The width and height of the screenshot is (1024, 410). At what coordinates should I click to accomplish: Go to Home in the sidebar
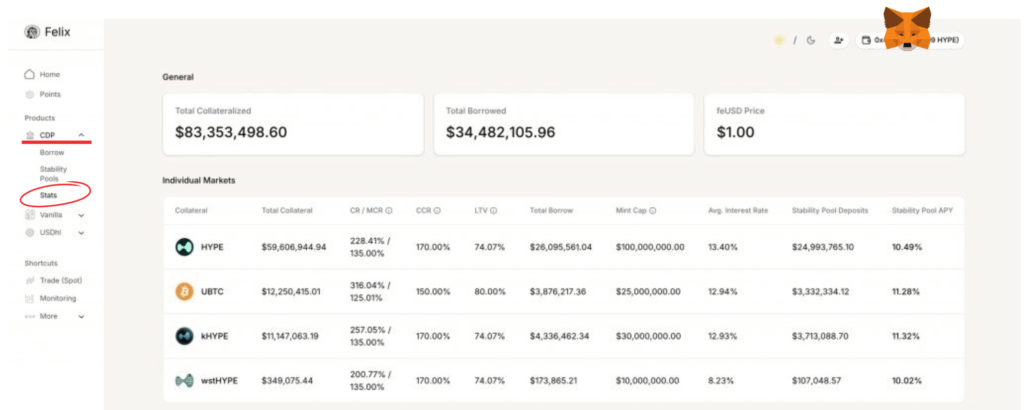point(49,75)
